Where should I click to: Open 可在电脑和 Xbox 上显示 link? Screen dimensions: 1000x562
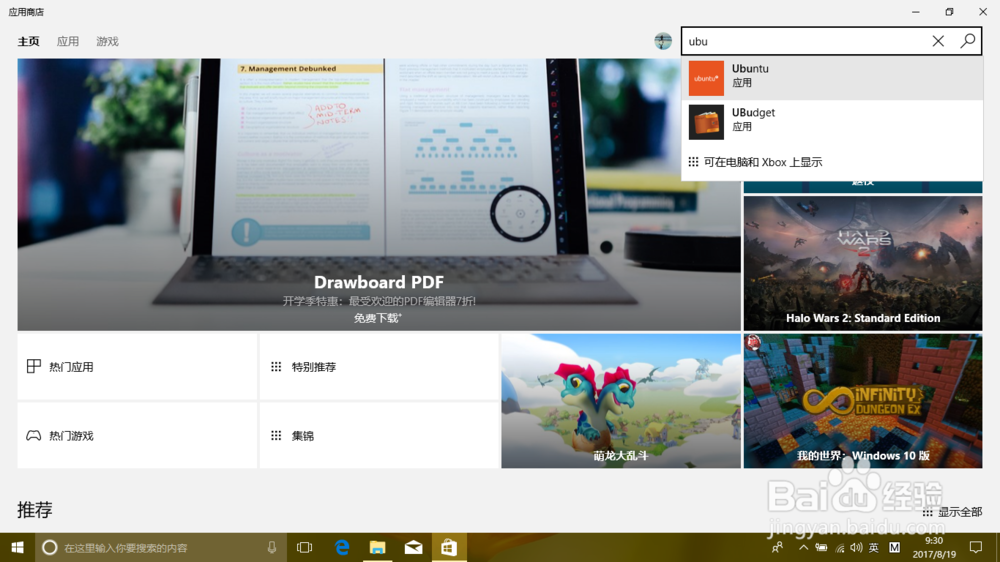tap(755, 162)
